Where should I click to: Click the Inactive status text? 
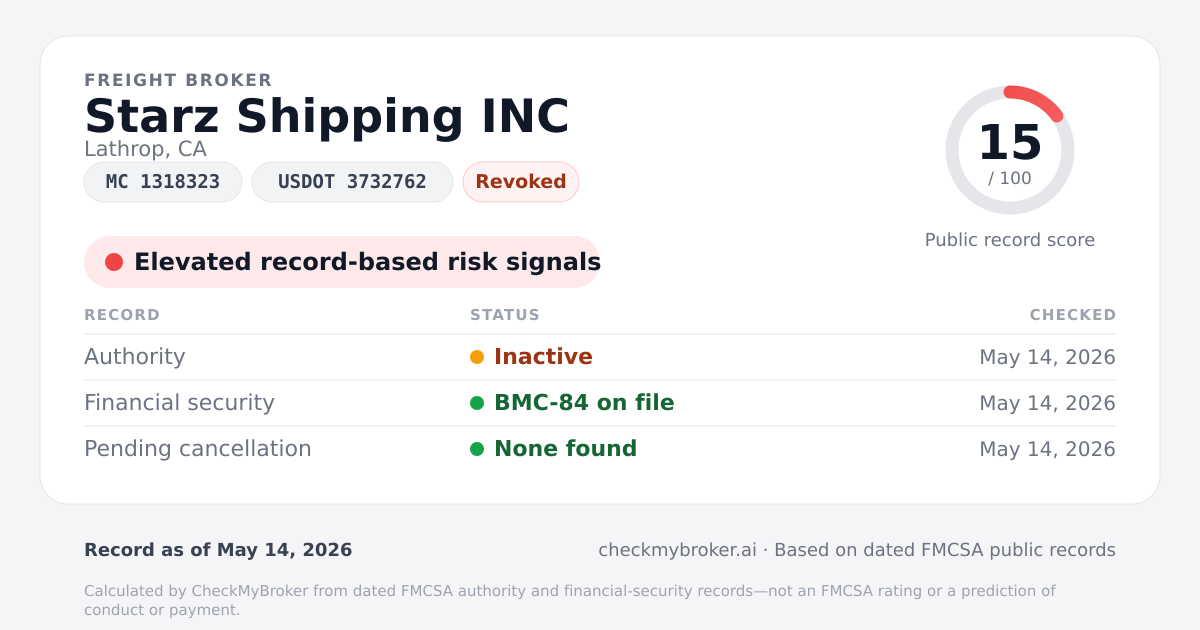543,357
